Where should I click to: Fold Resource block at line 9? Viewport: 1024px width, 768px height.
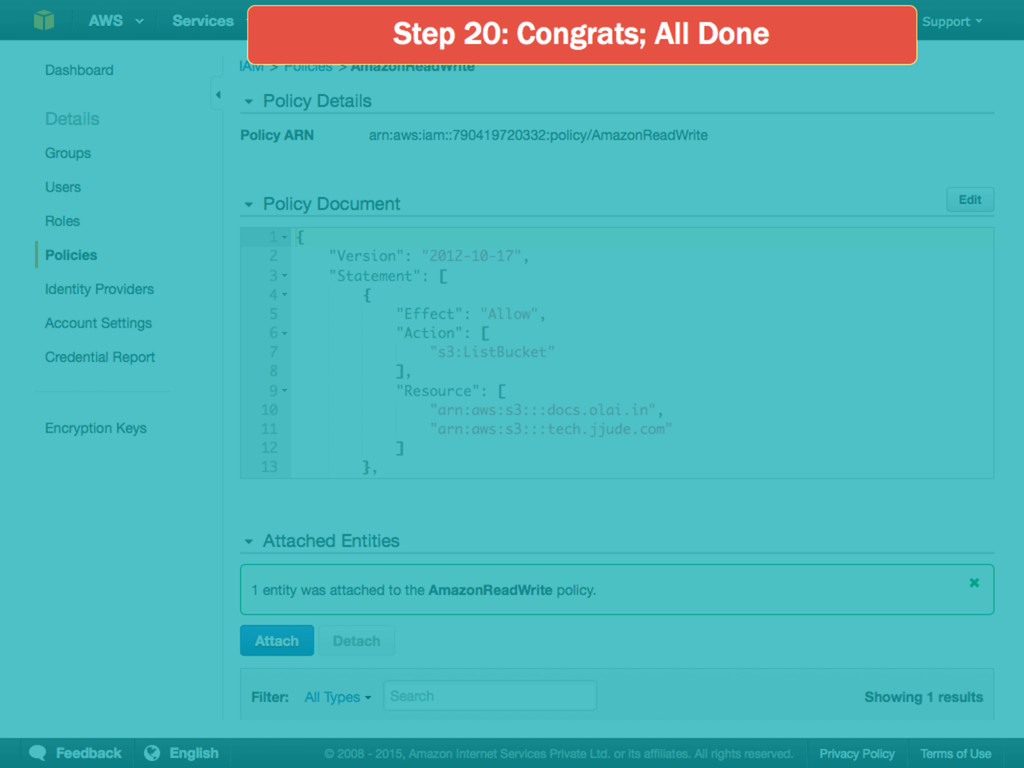pyautogui.click(x=285, y=391)
